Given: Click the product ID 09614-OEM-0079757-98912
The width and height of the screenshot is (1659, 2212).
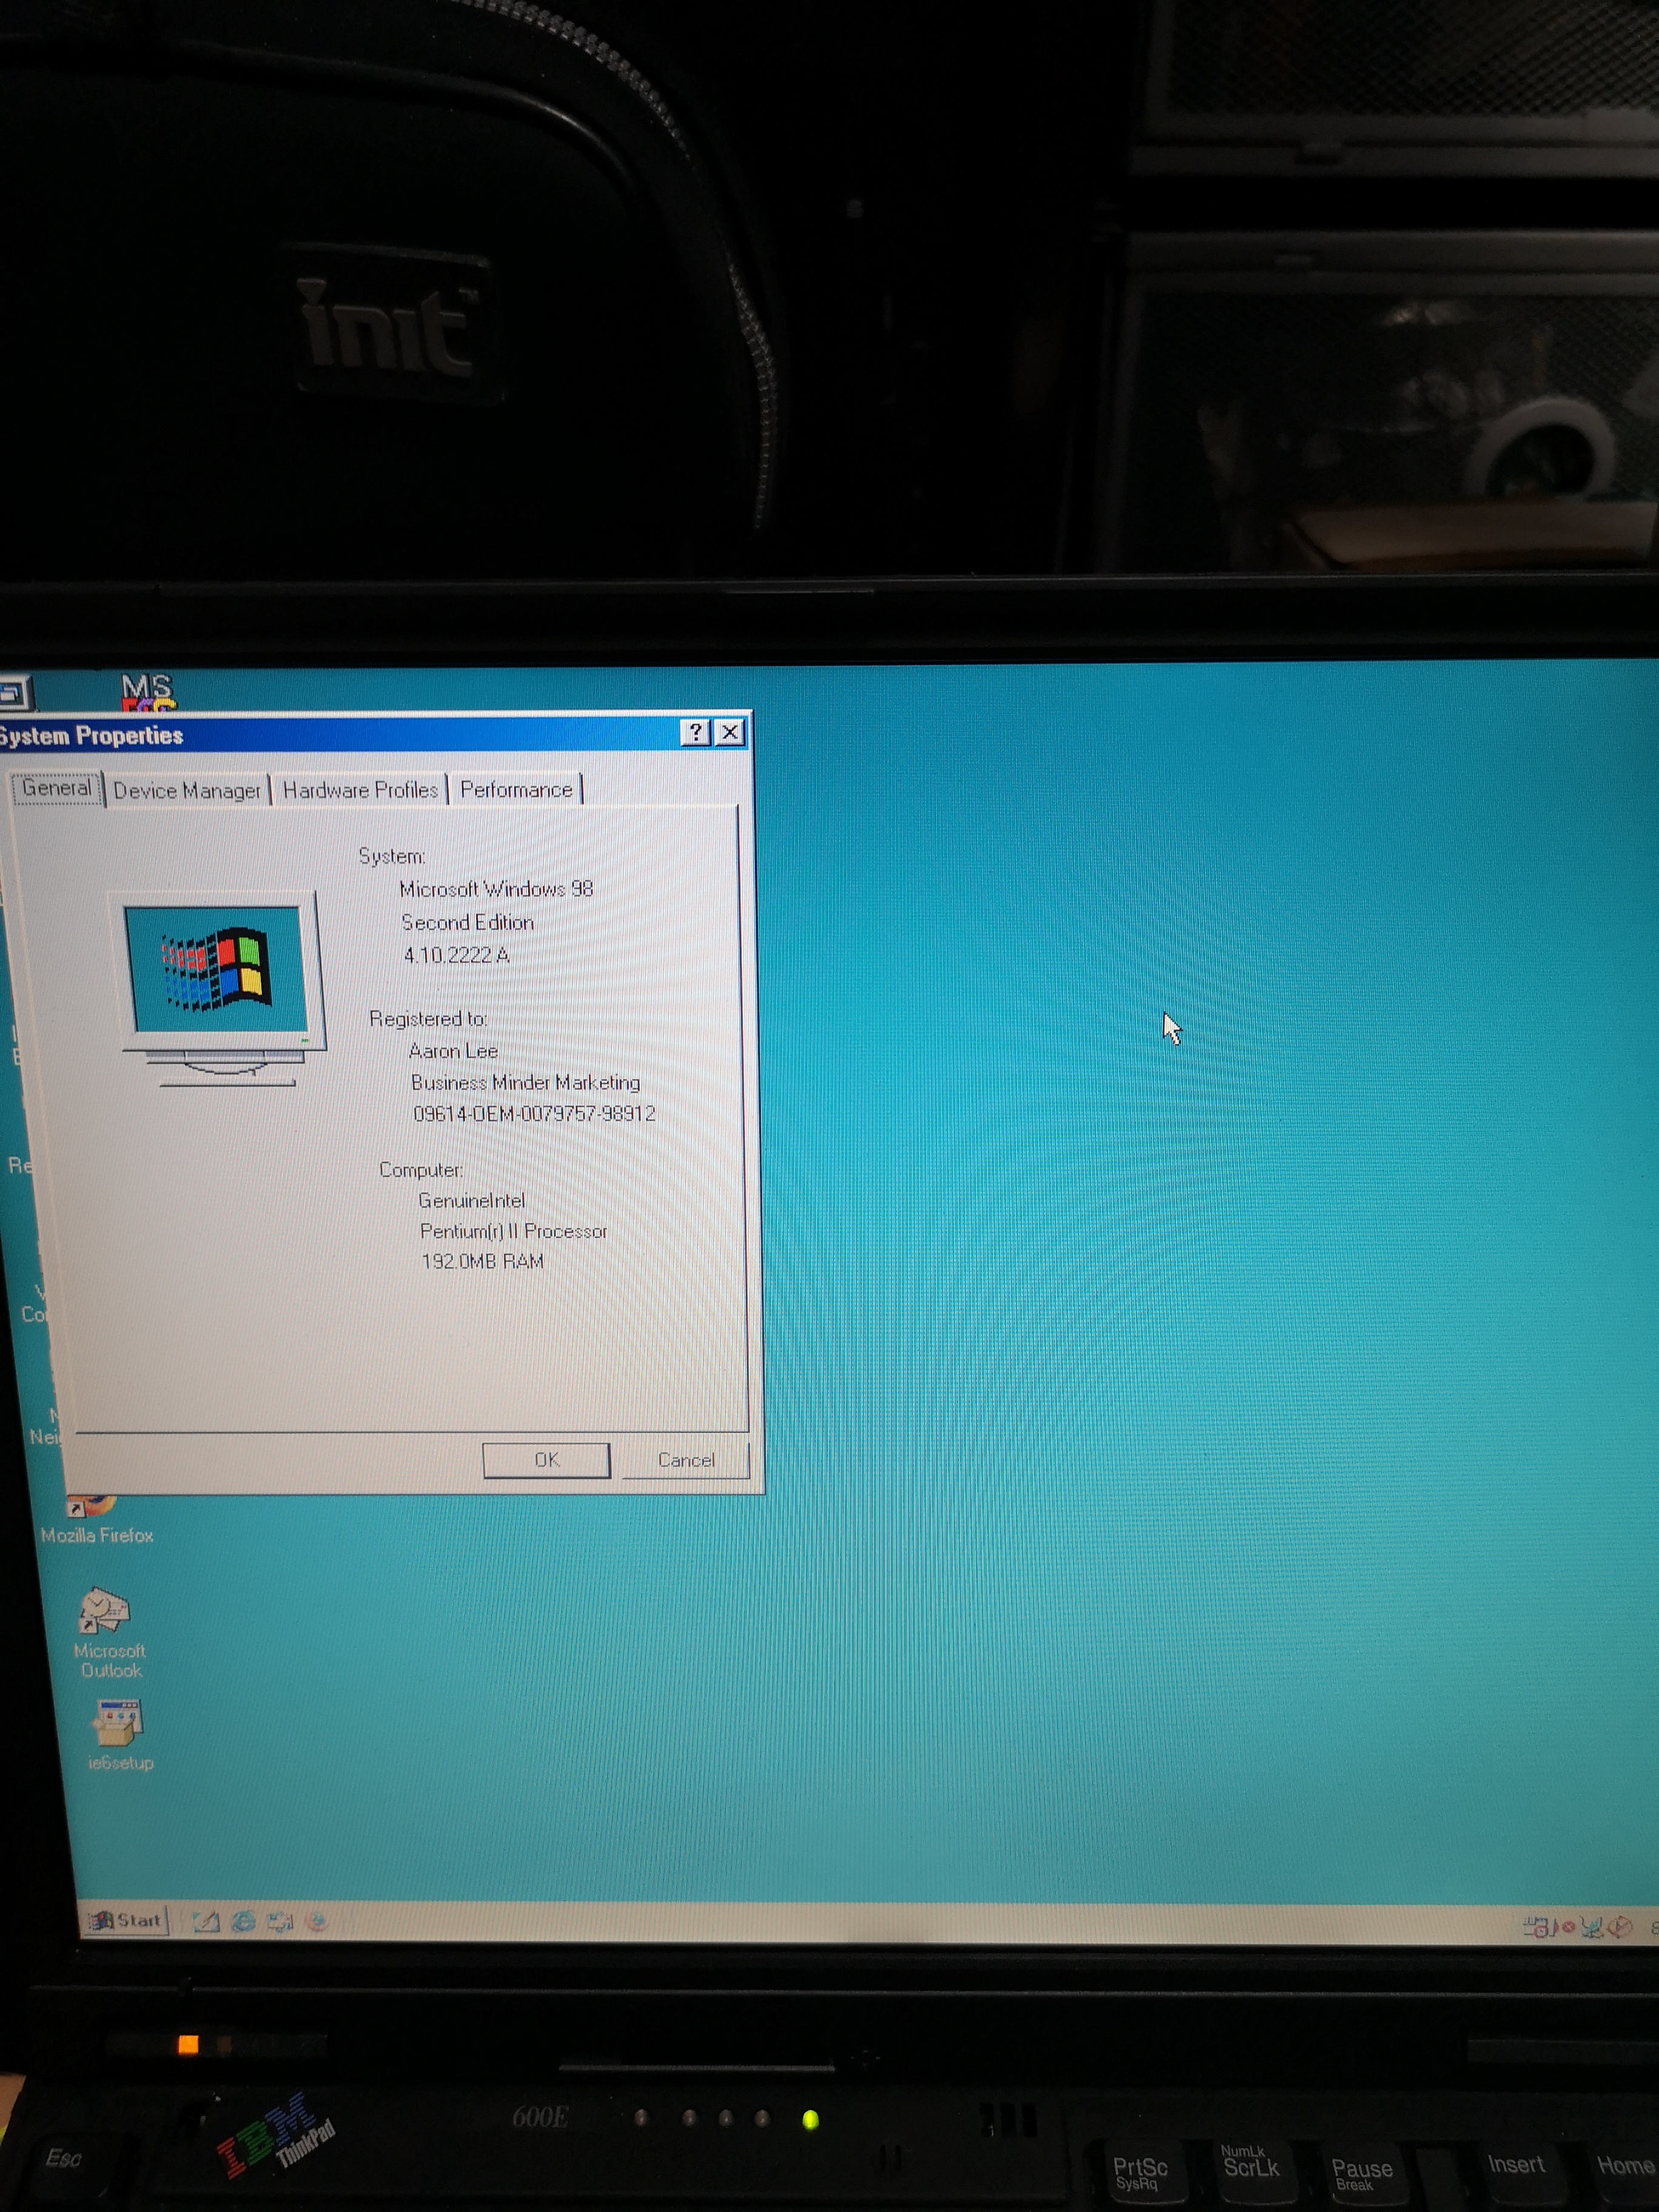Looking at the screenshot, I should (534, 1113).
